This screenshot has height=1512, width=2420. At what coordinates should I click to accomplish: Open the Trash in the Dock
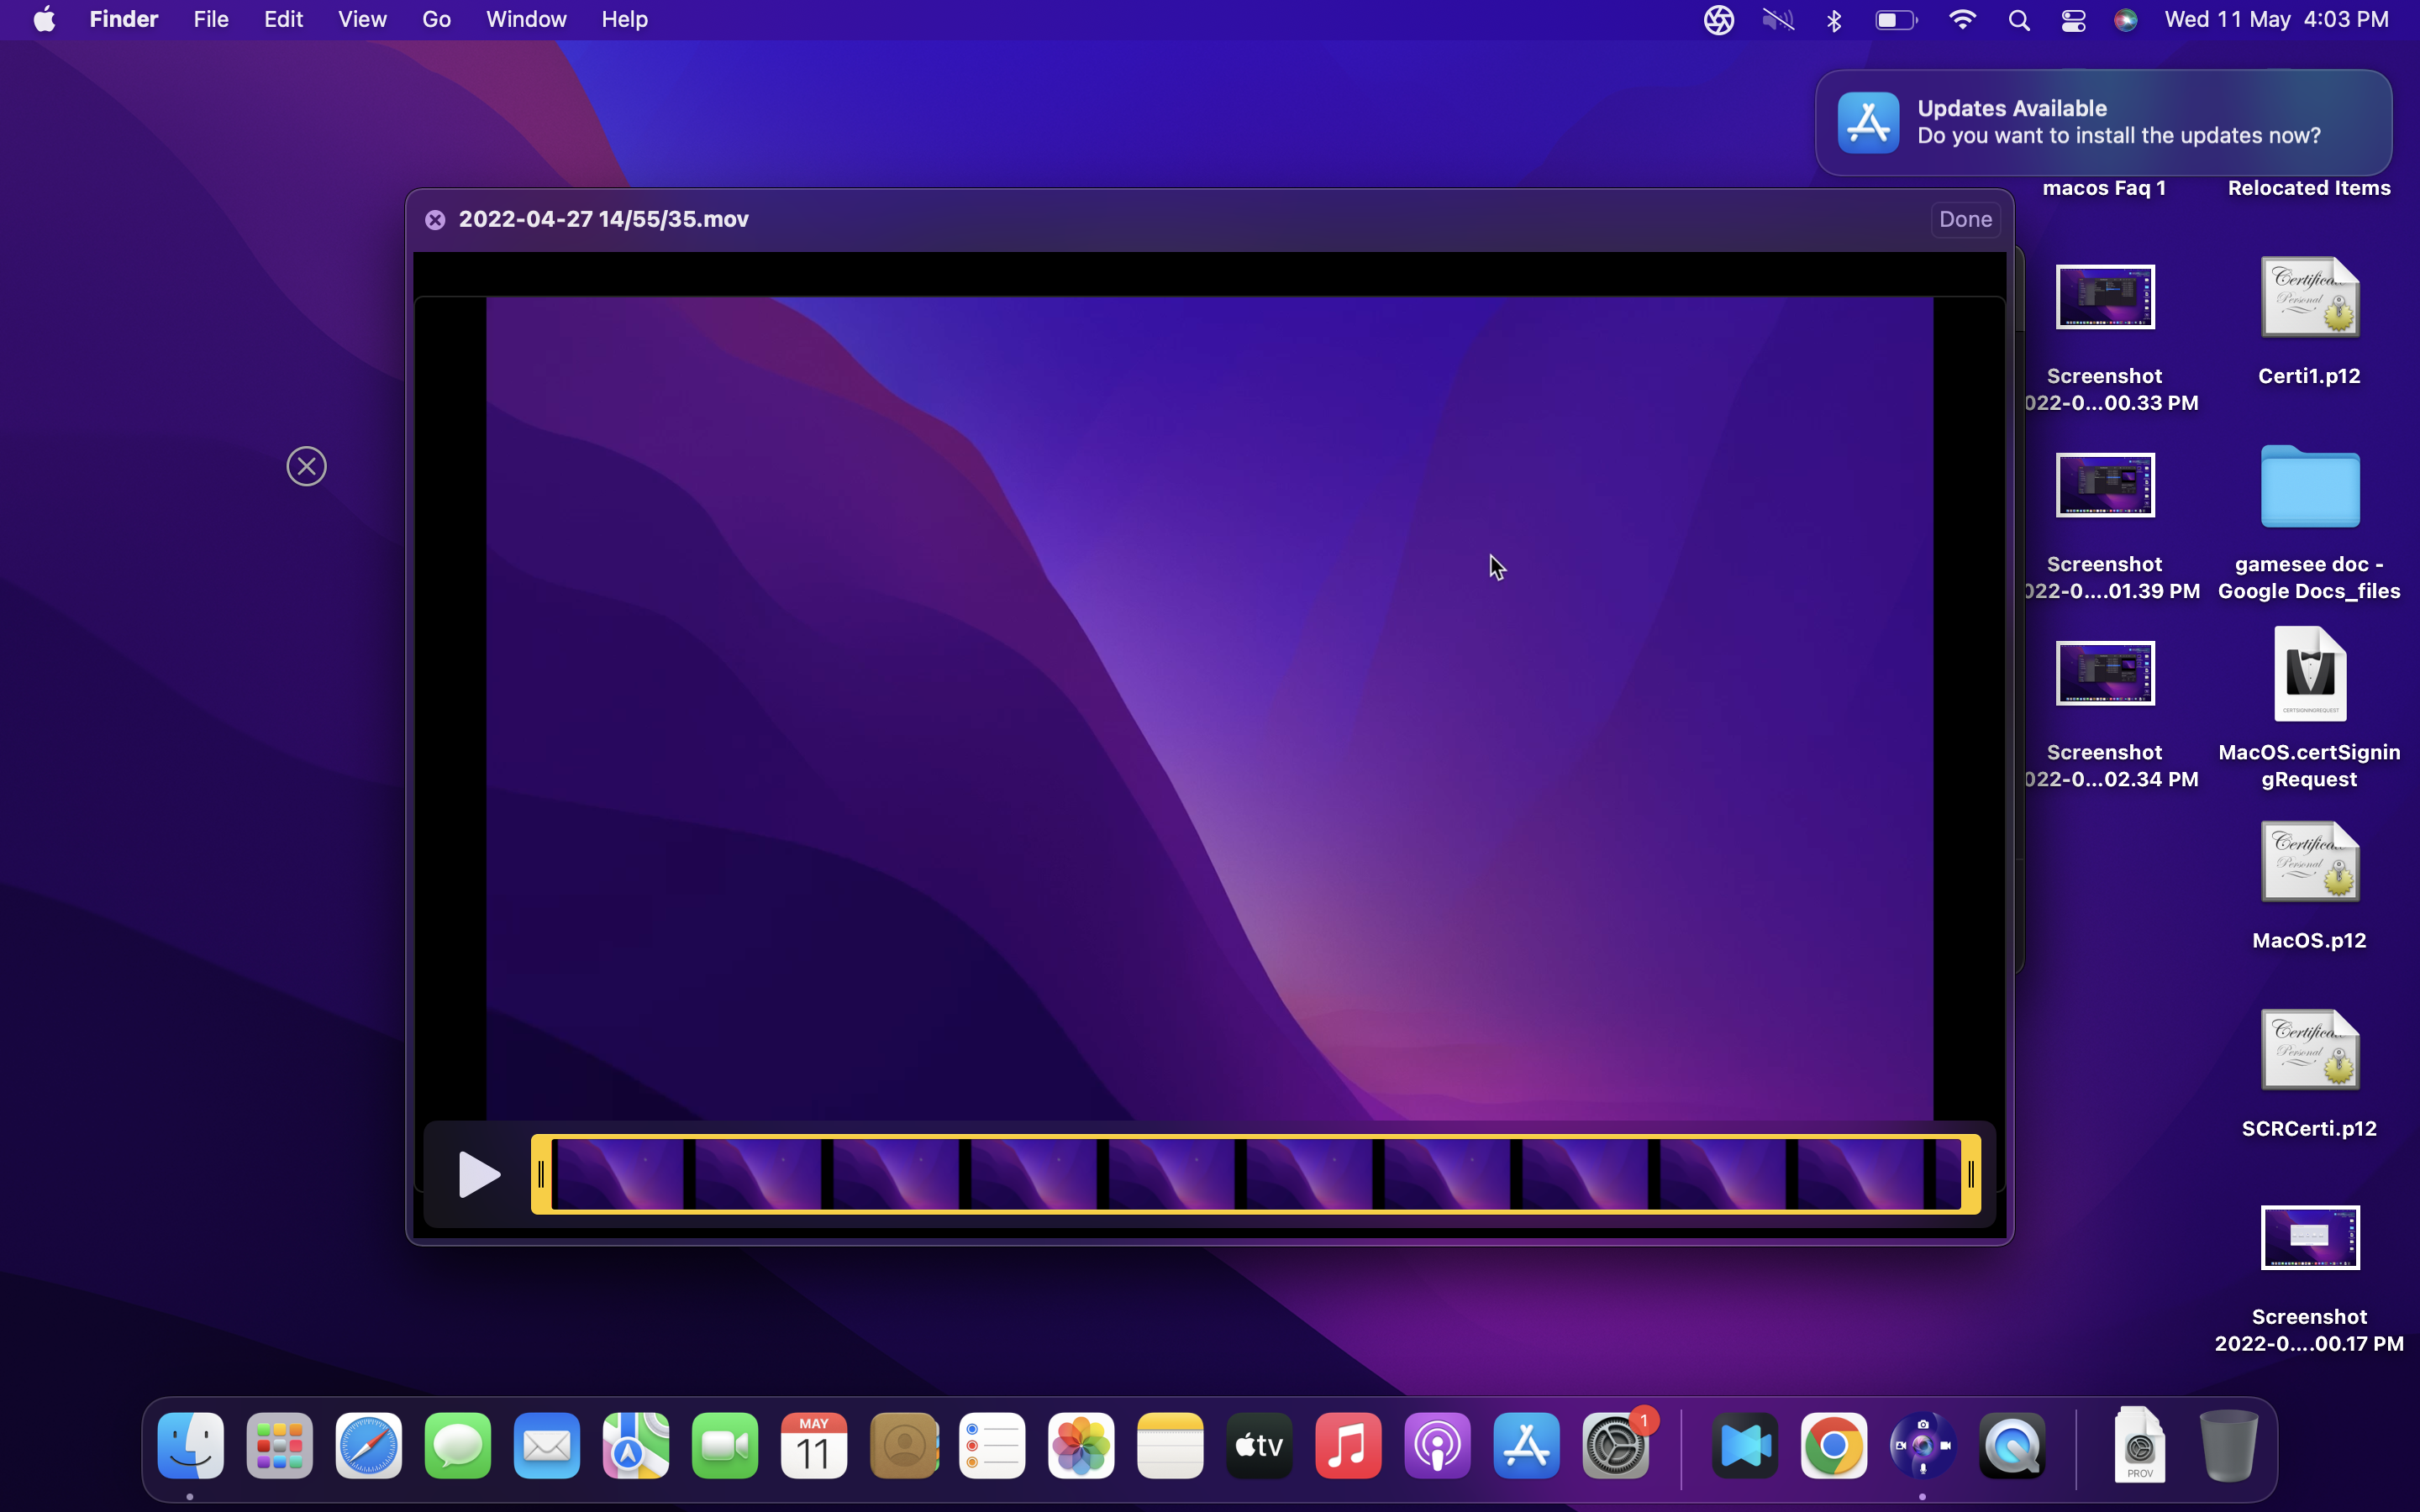click(x=2229, y=1445)
